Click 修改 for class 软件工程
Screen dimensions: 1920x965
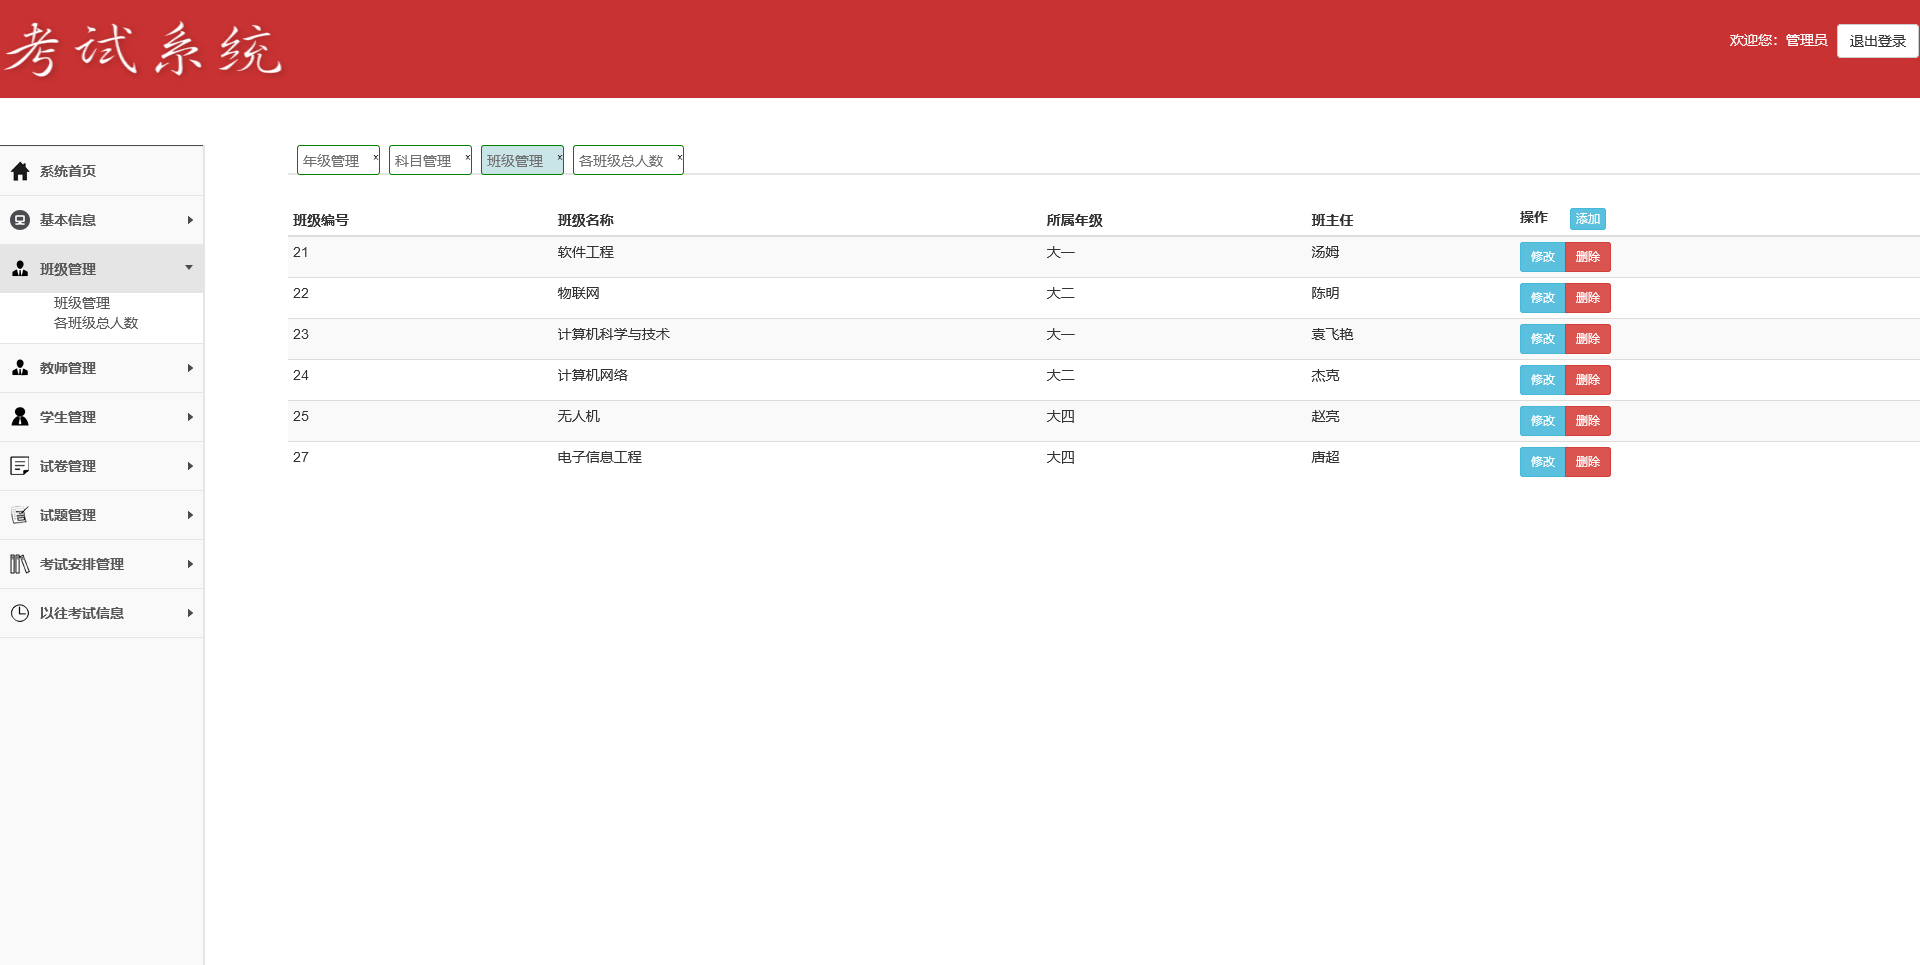tap(1542, 257)
